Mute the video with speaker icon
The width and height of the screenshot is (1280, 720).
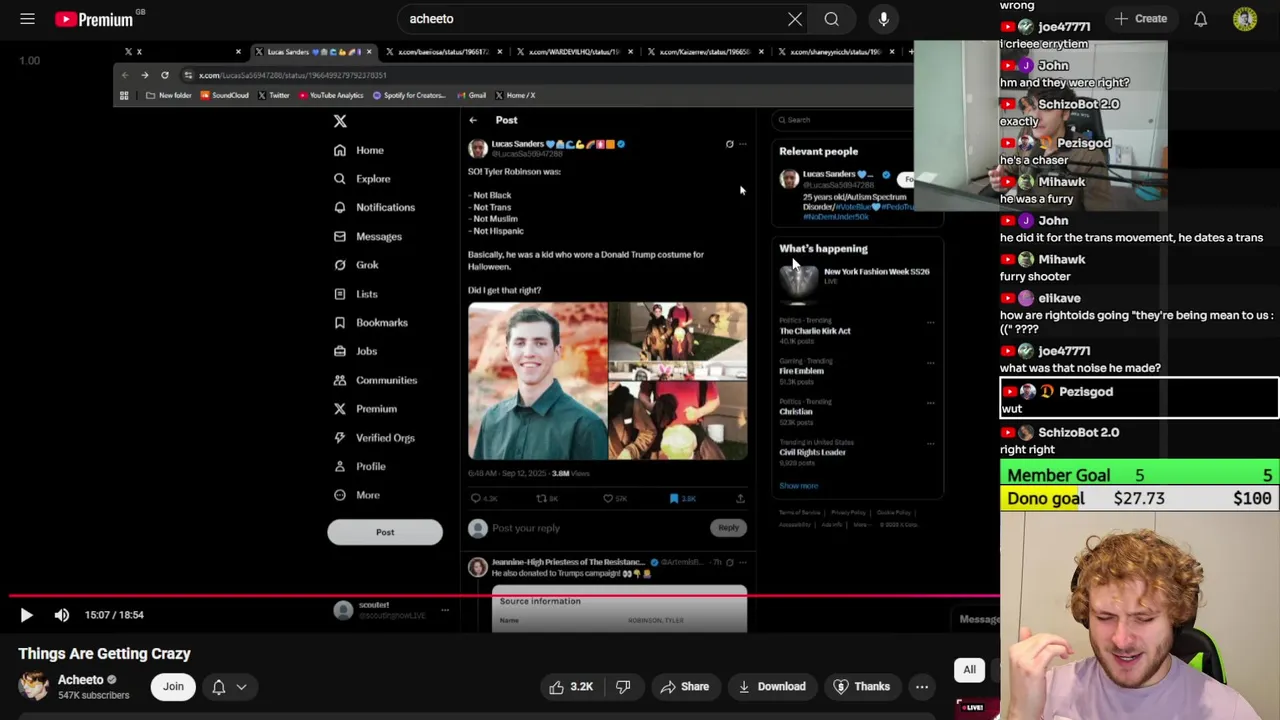coord(62,615)
